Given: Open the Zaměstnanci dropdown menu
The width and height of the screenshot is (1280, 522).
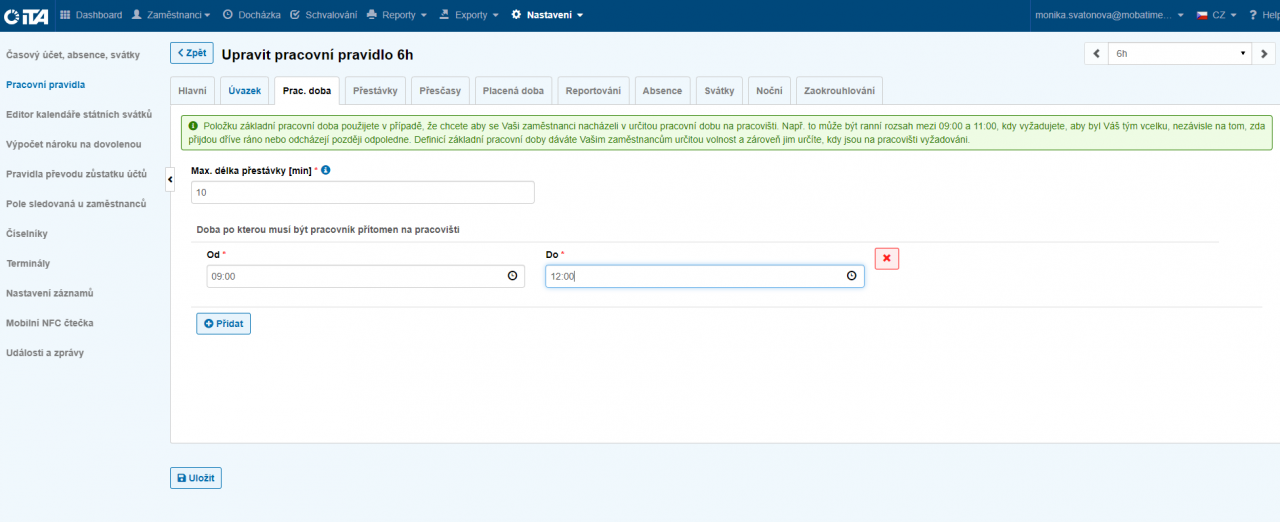Looking at the screenshot, I should pos(171,15).
